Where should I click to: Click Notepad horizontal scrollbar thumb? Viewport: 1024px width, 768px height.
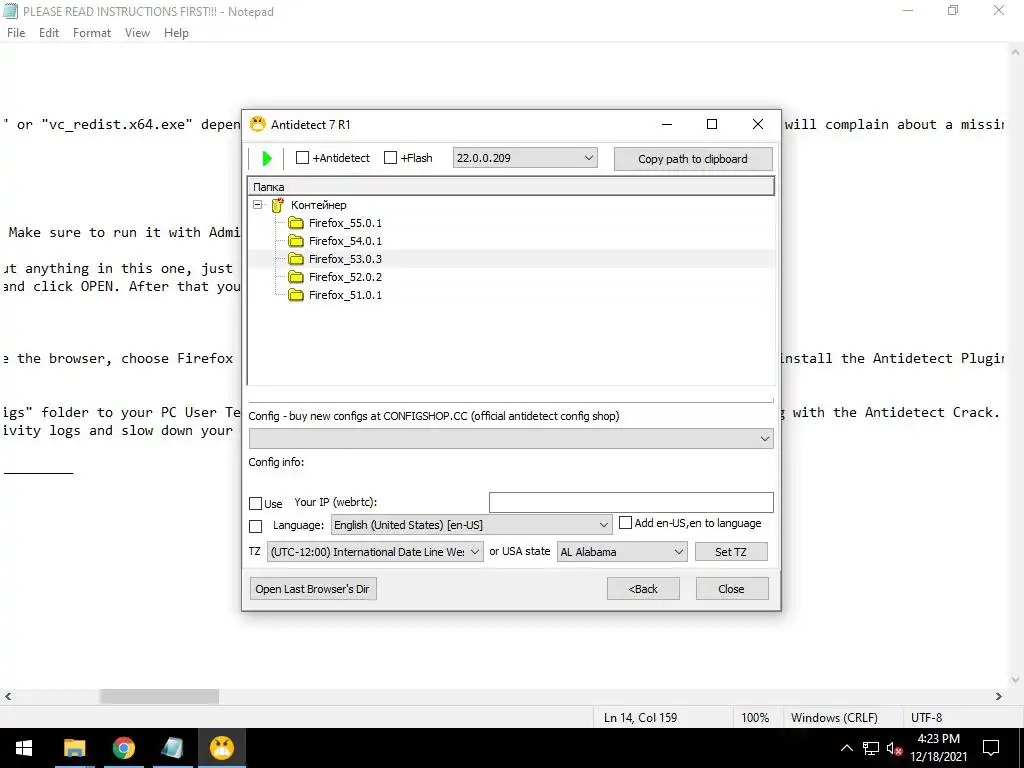159,696
